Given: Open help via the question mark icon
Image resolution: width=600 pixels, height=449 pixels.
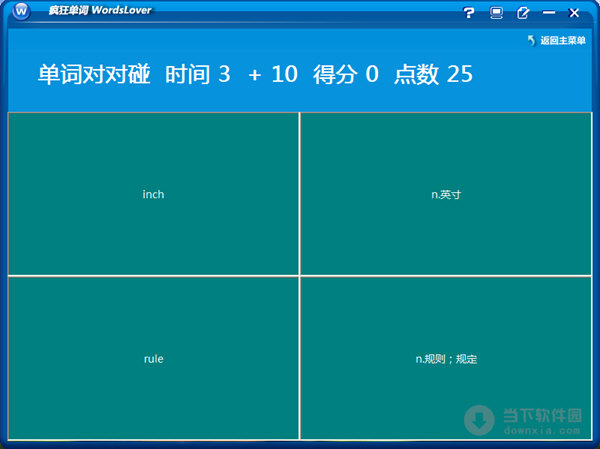Looking at the screenshot, I should point(469,13).
